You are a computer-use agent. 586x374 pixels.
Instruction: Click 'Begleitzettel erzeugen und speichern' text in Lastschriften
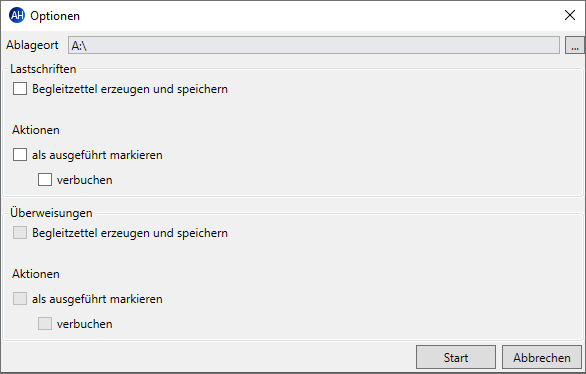pos(130,89)
